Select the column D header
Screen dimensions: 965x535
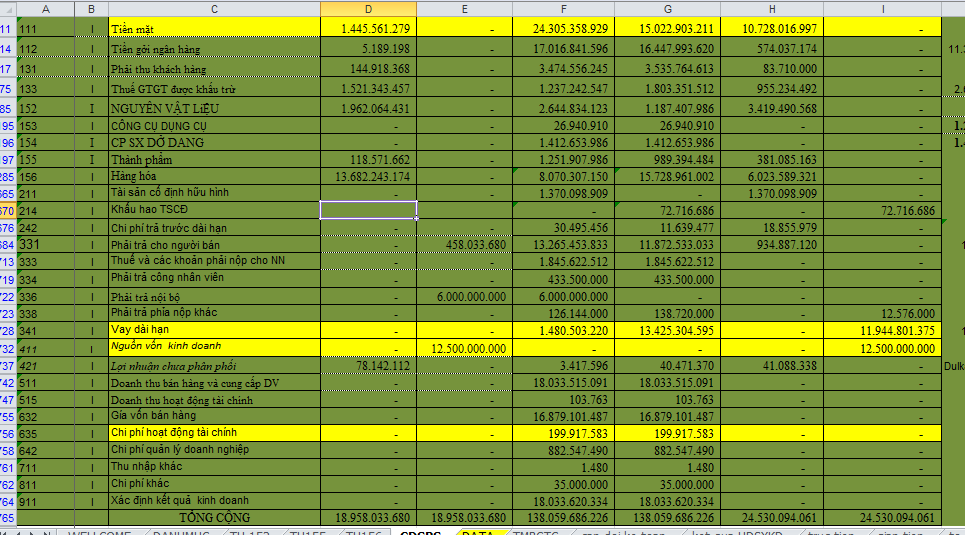[368, 9]
